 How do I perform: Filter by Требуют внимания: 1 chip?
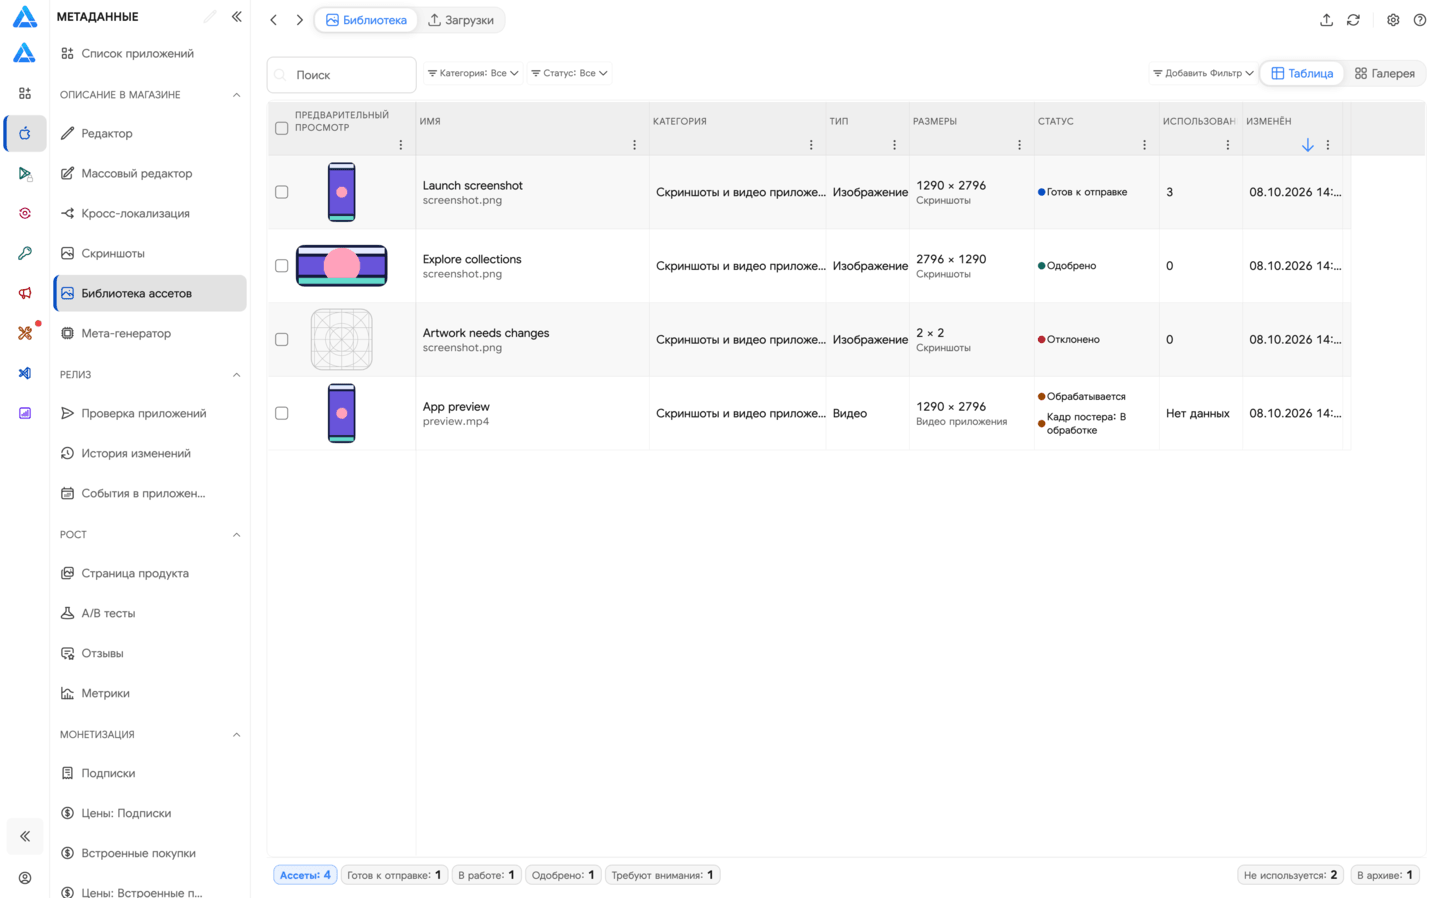(x=662, y=875)
